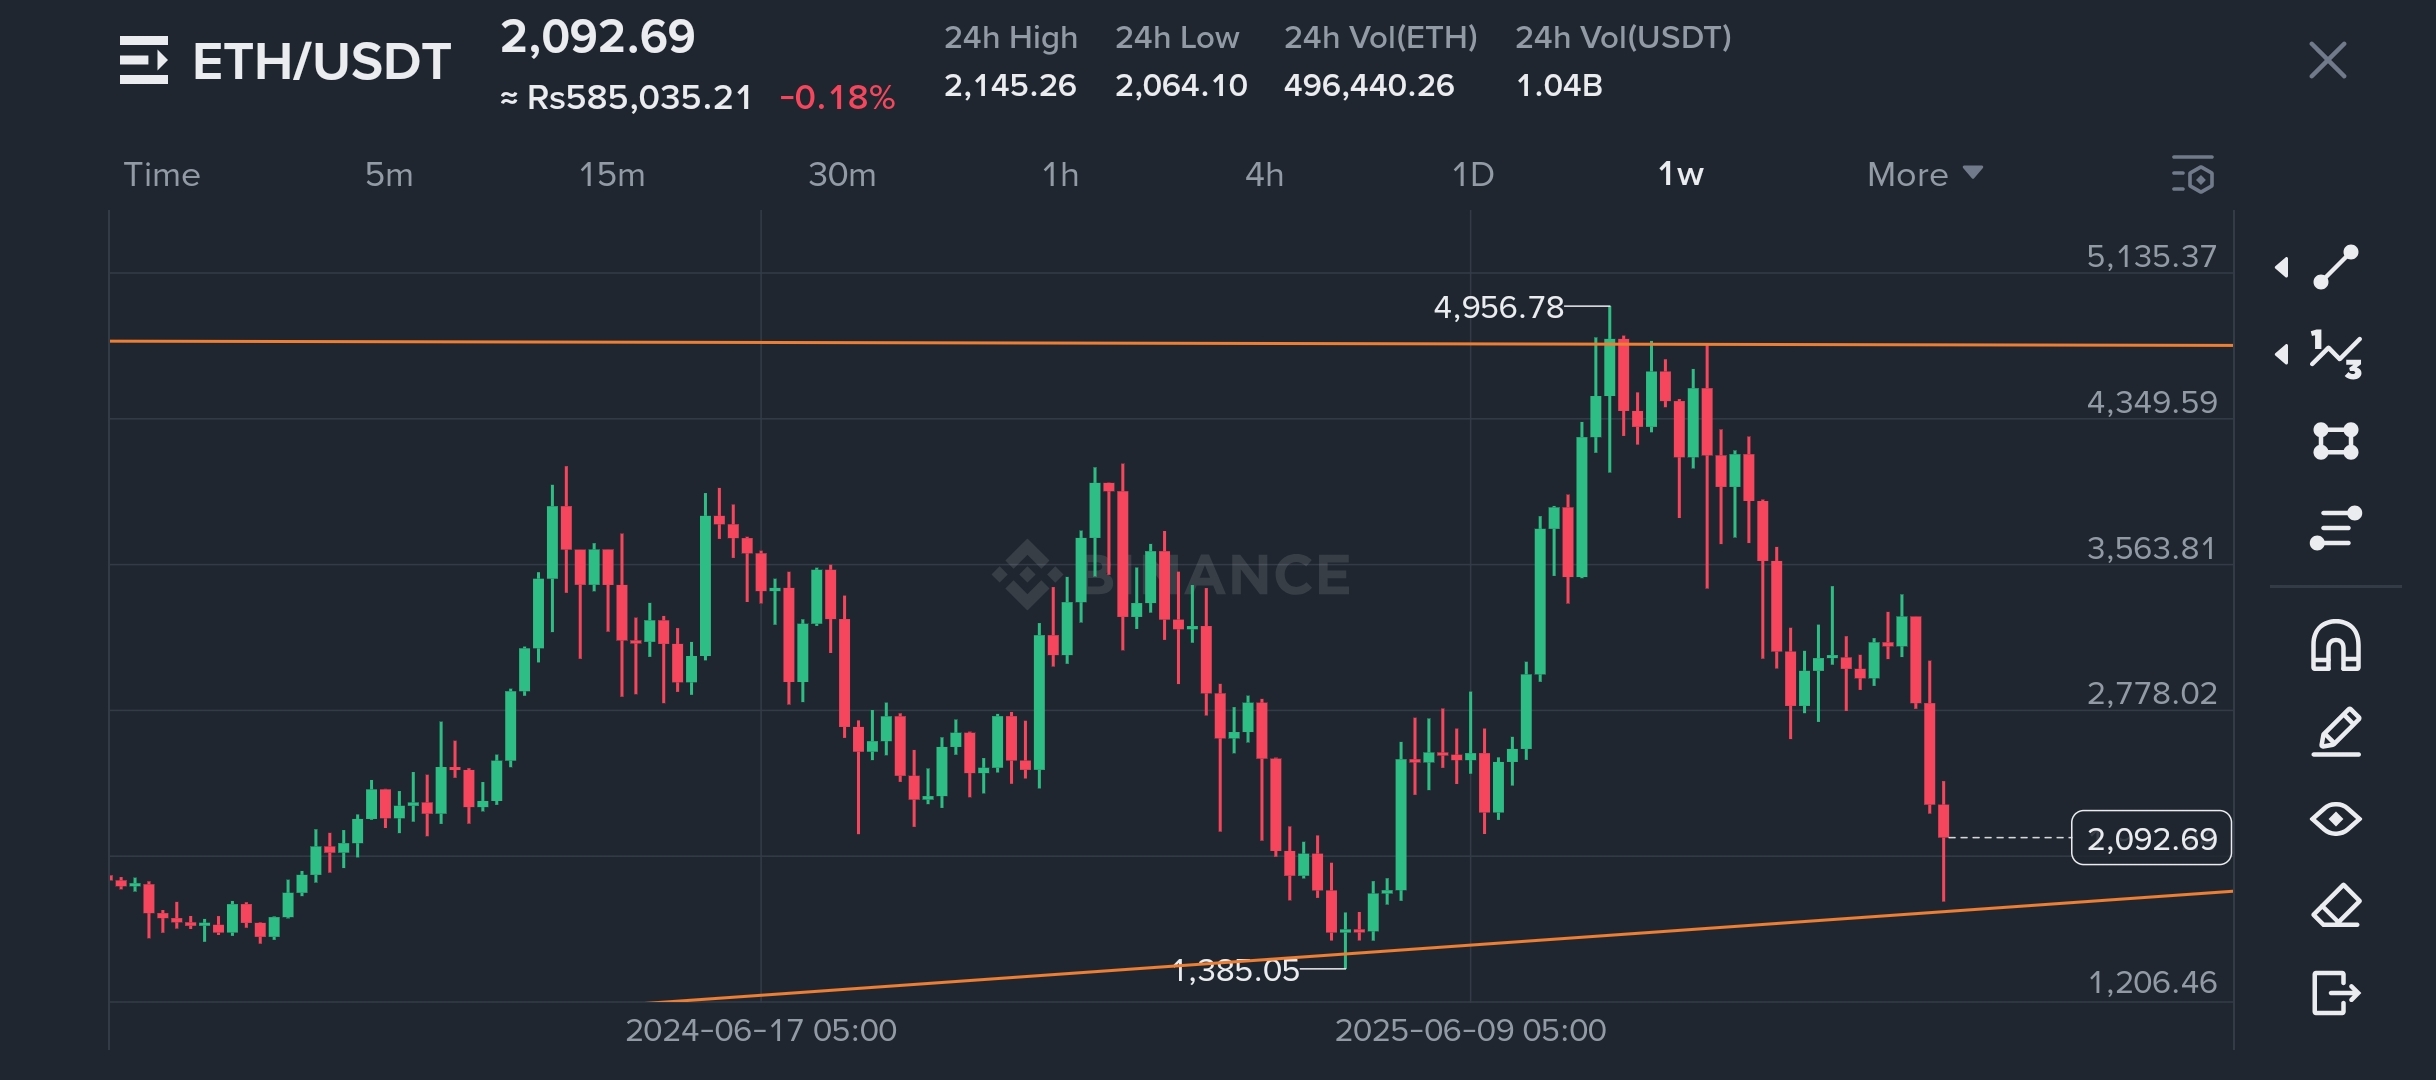The image size is (2436, 1080).
Task: Open the trading pair list menu icon
Action: pos(144,60)
